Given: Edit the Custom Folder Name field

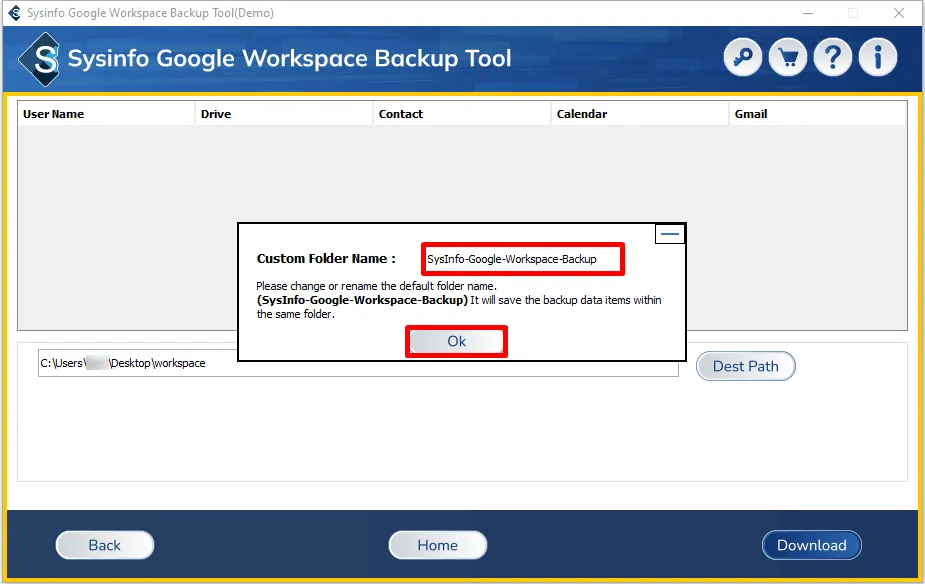Looking at the screenshot, I should pos(522,259).
